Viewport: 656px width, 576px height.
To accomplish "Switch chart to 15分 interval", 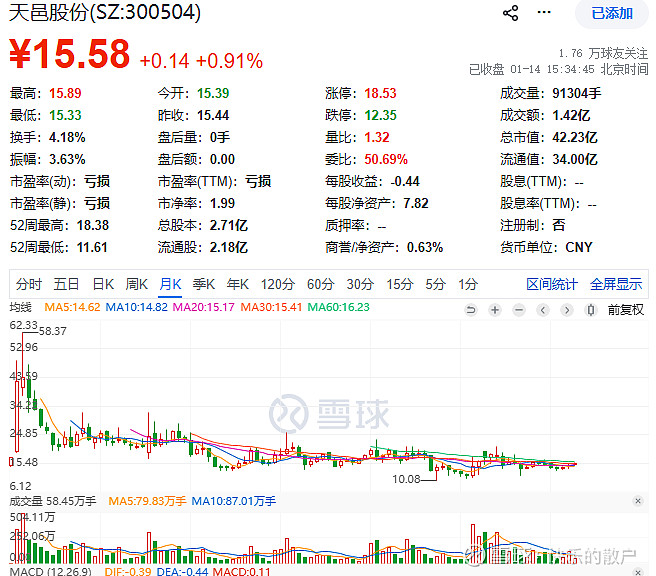I will click(400, 284).
